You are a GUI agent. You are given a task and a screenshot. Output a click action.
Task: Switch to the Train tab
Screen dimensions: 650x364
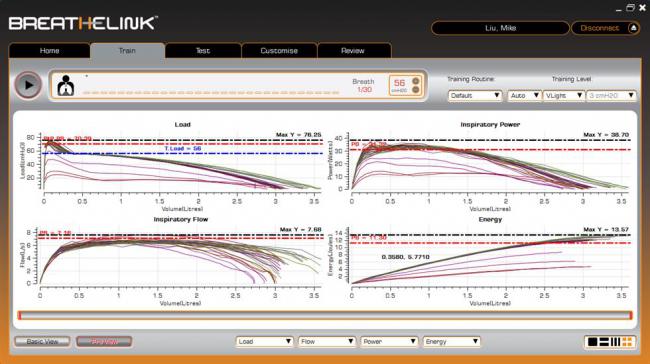(x=127, y=51)
